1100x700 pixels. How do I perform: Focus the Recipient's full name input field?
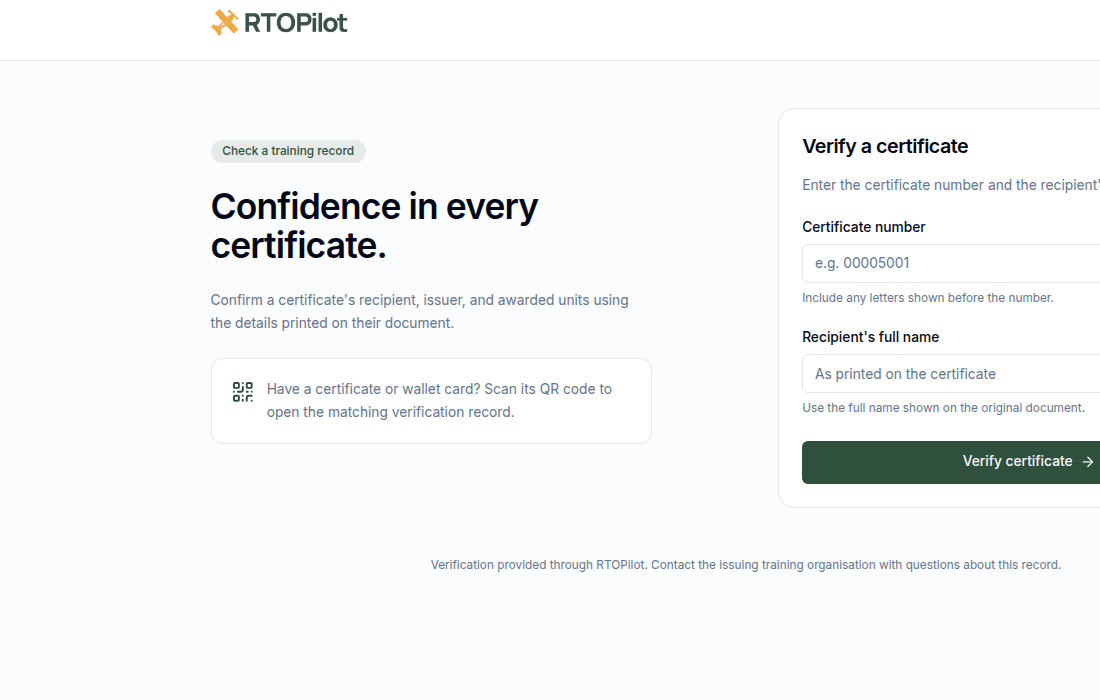951,374
